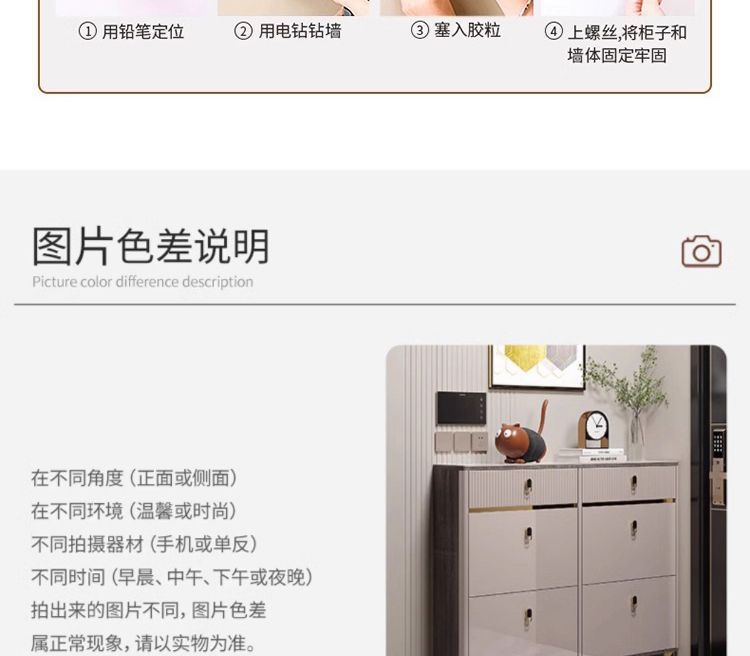Click the 图片色差说明 heading

point(151,247)
